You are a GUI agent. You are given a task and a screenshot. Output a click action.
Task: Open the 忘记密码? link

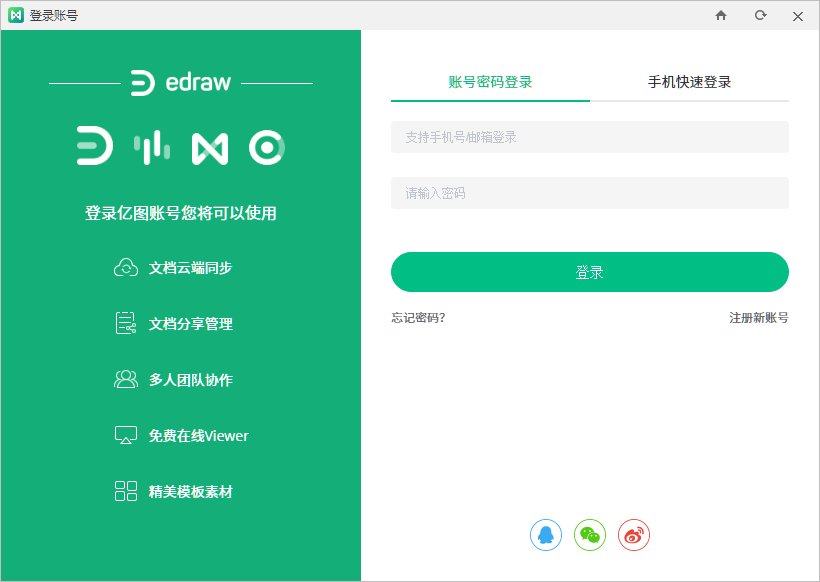tap(418, 317)
